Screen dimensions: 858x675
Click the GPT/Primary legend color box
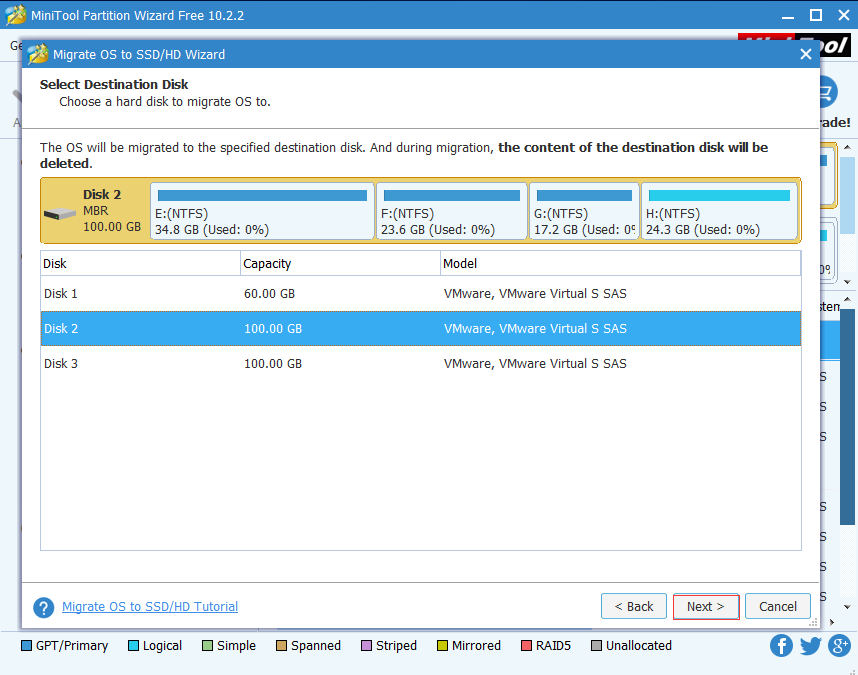(26, 646)
